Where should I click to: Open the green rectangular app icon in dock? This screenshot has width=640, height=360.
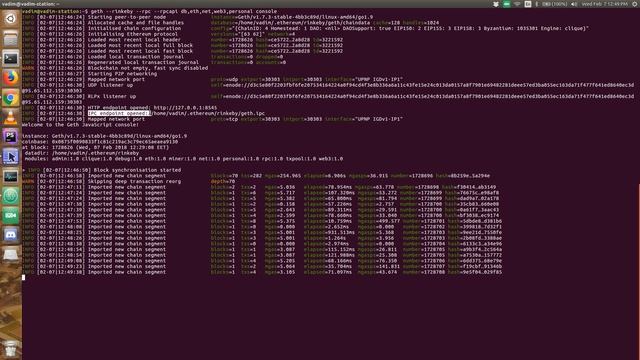click(x=11, y=216)
